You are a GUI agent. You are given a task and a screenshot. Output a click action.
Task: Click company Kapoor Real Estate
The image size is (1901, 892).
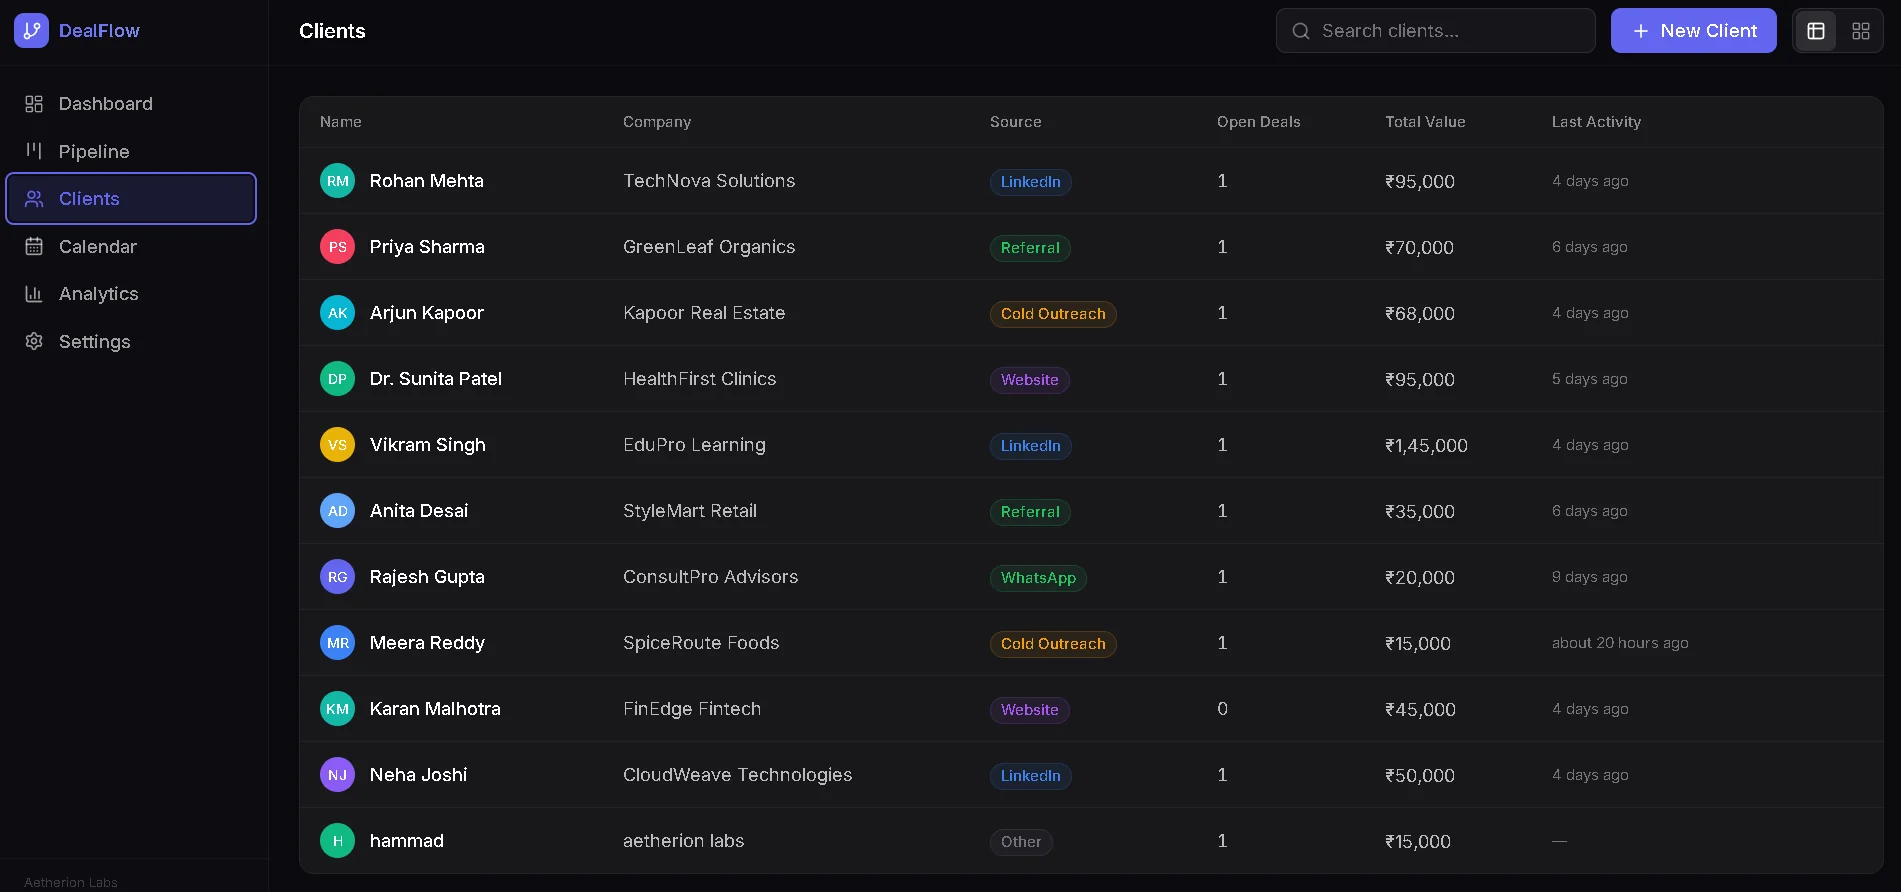click(704, 313)
